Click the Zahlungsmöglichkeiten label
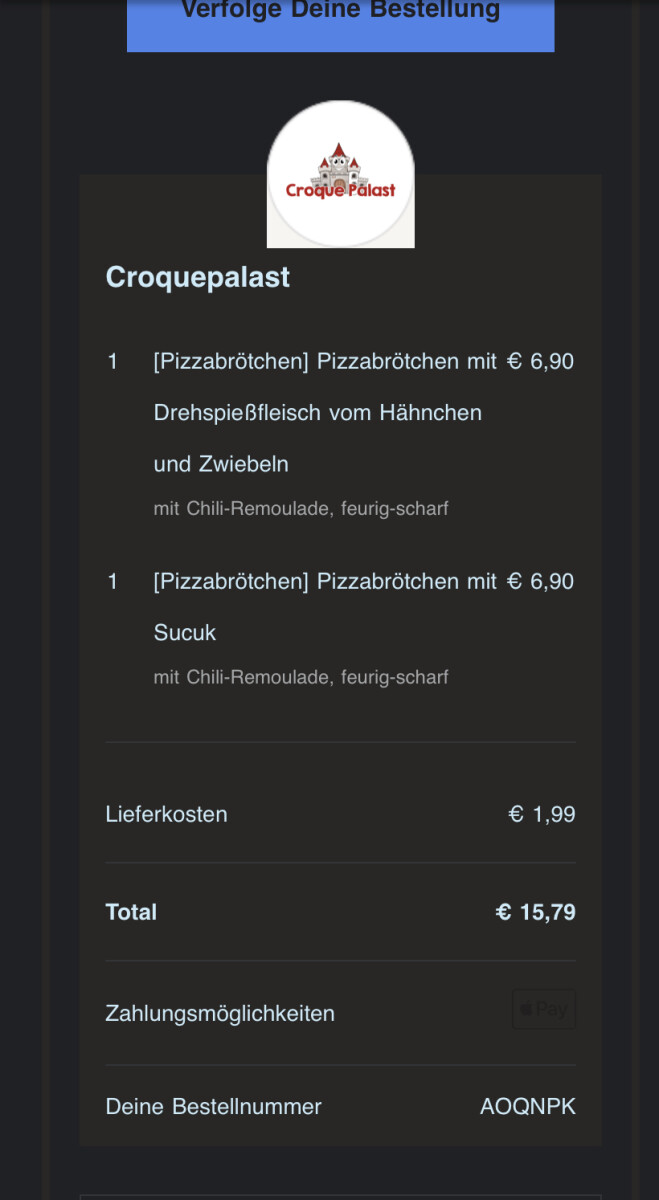 220,1013
